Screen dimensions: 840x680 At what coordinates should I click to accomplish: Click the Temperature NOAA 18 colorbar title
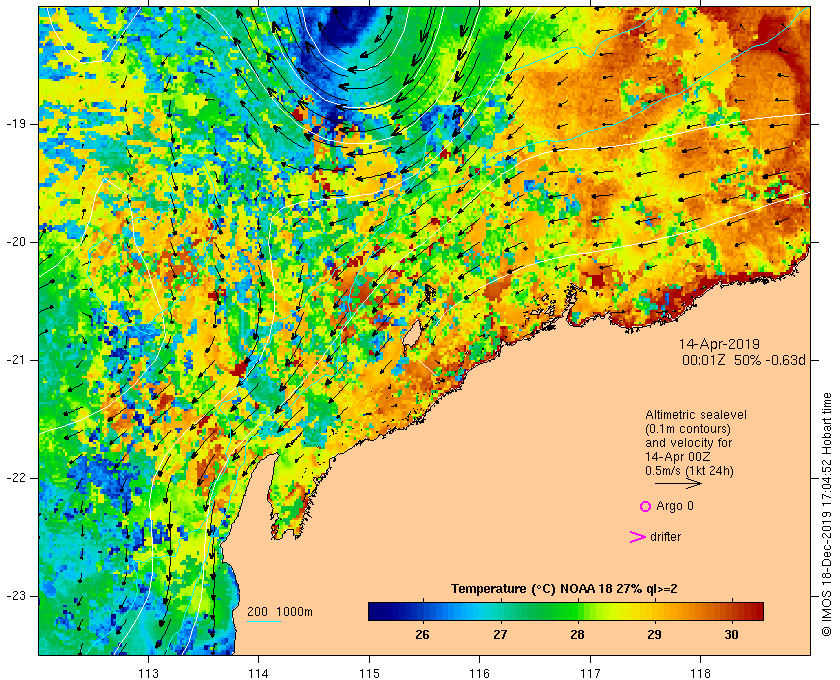(x=564, y=589)
